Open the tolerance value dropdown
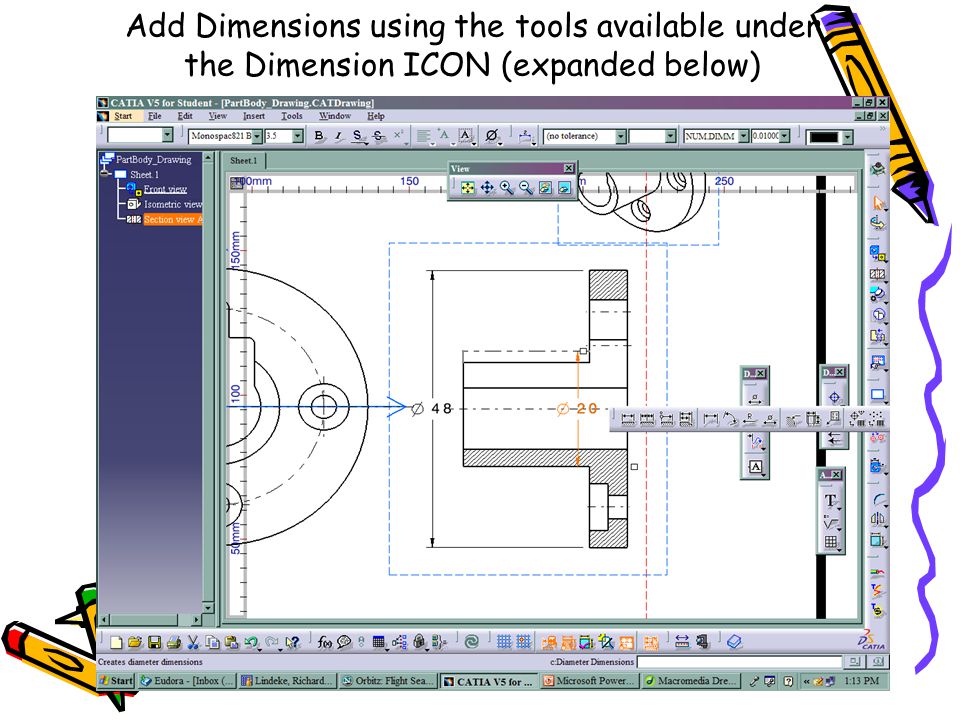Viewport: 960px width, 720px height. pos(670,136)
